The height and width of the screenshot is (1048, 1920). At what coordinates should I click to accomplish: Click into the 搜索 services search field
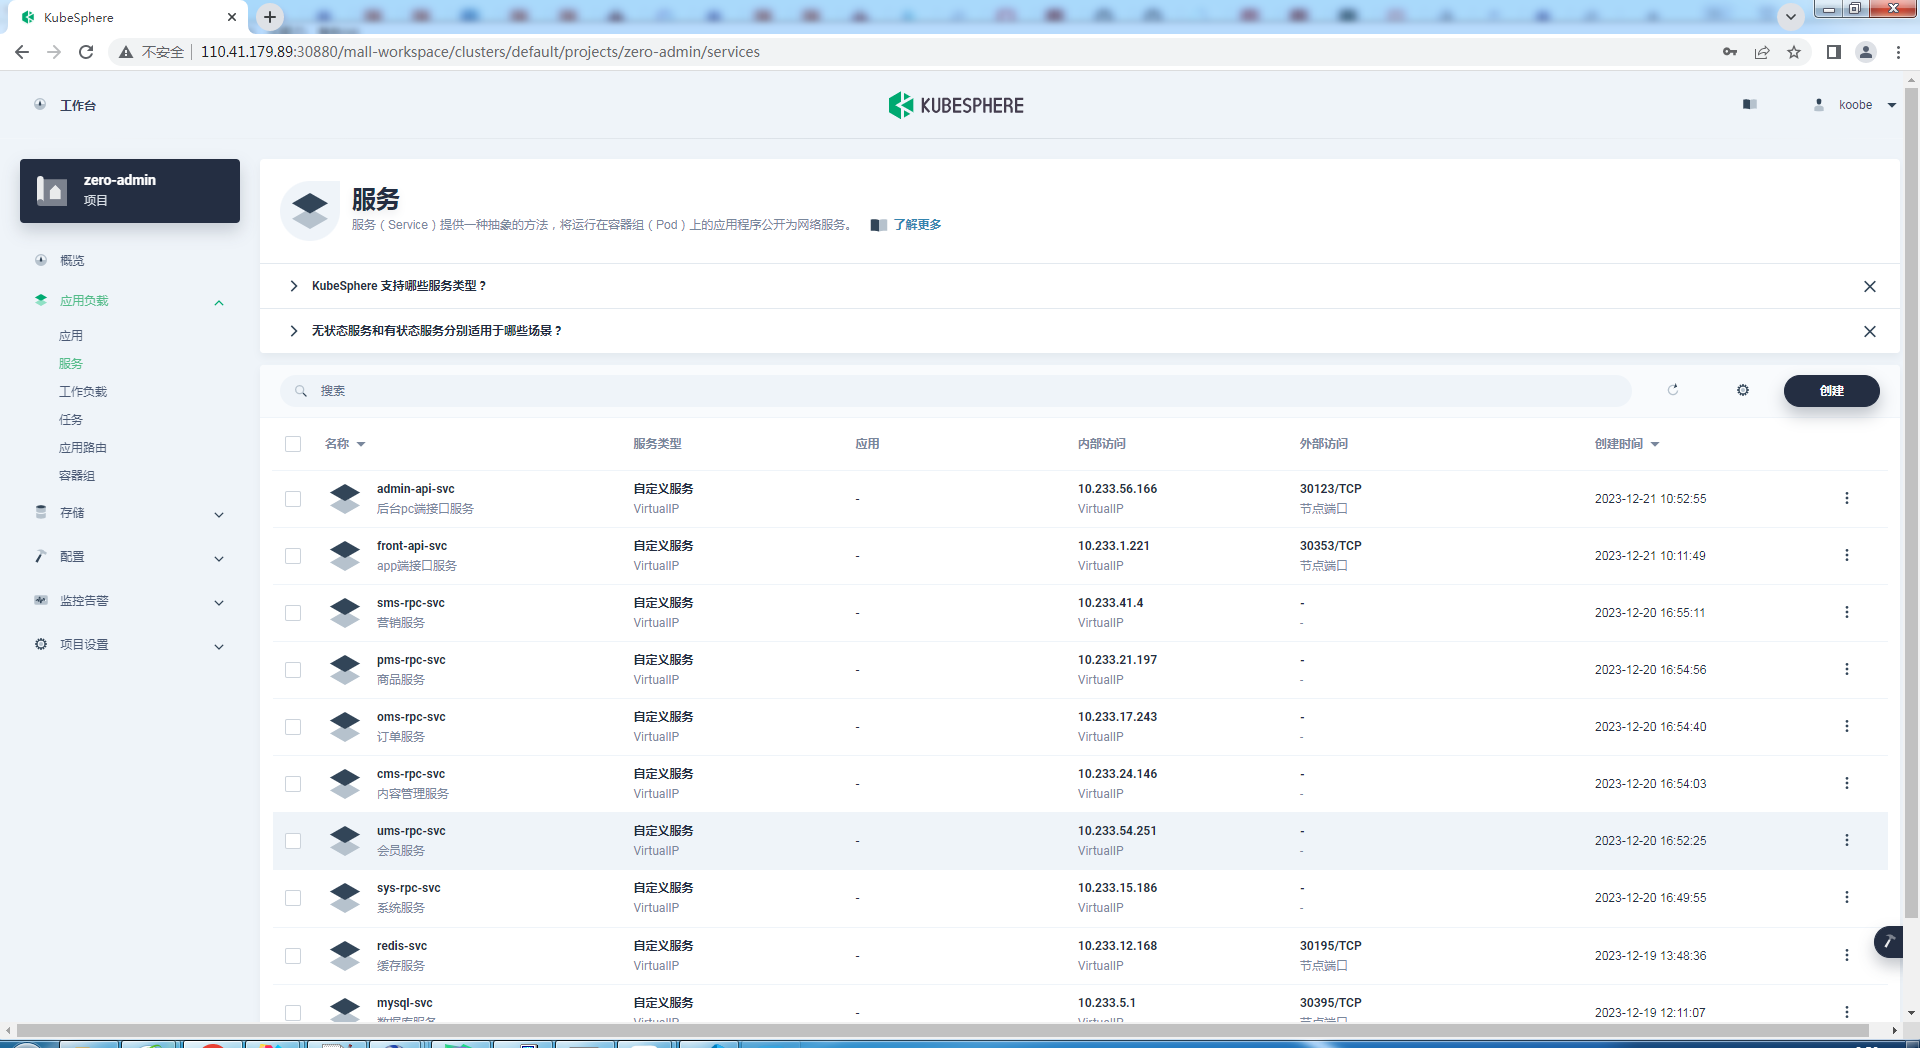pos(955,391)
